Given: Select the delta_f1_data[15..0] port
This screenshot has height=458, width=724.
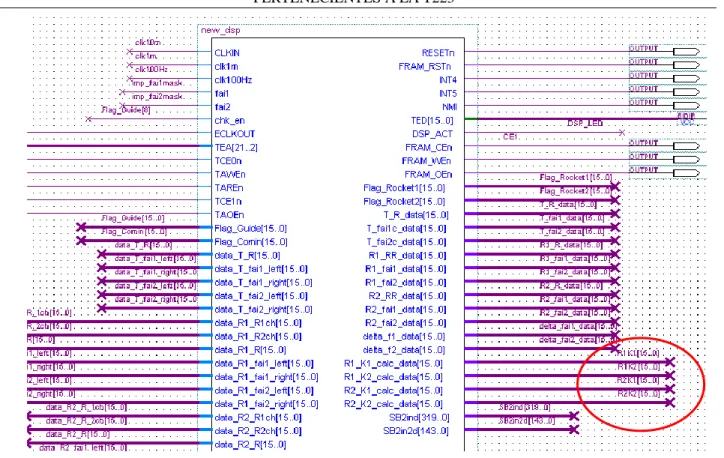Looking at the screenshot, I should pos(404,337).
